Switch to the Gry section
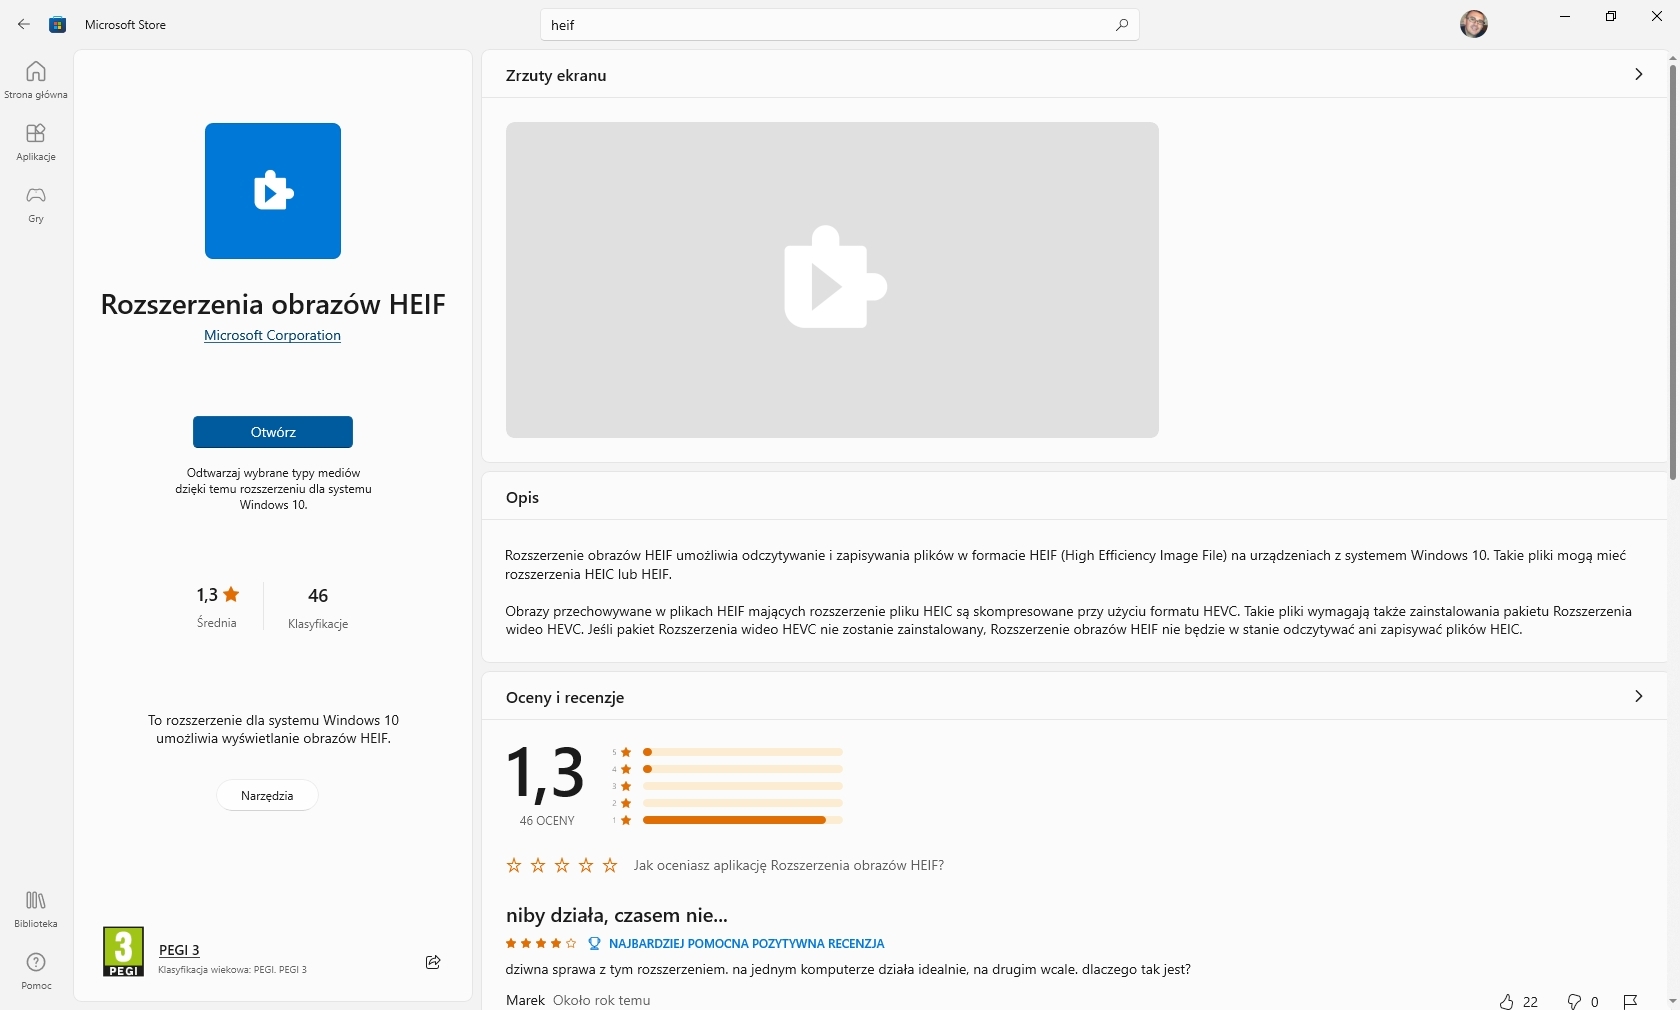 pos(35,205)
